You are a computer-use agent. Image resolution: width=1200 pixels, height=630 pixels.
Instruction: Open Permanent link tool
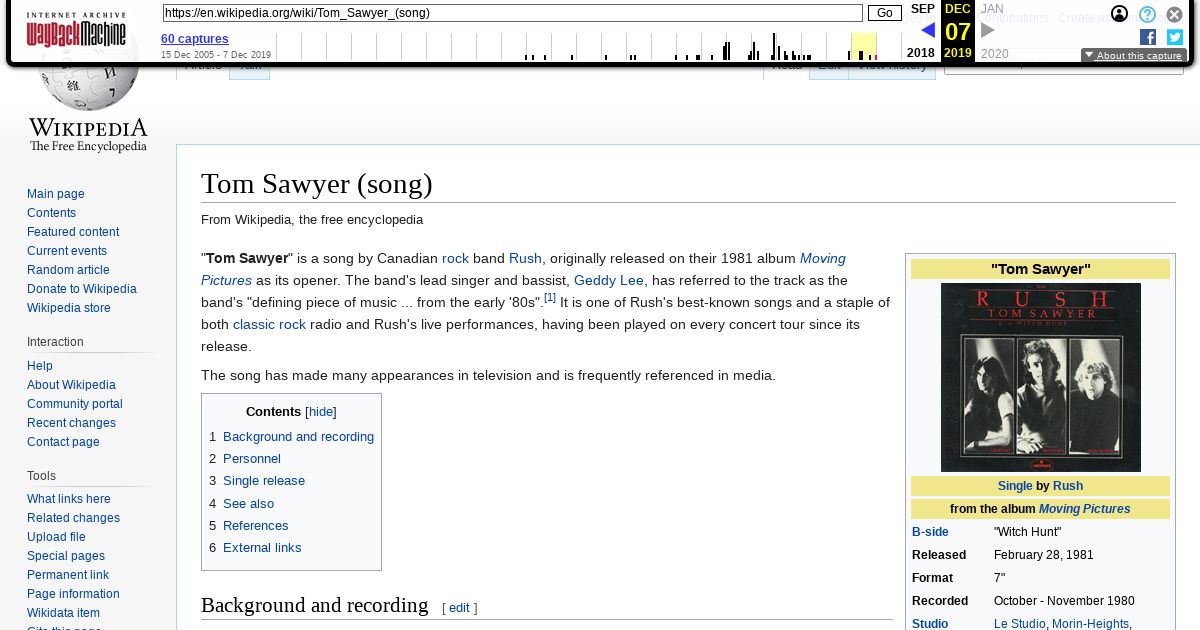click(68, 575)
